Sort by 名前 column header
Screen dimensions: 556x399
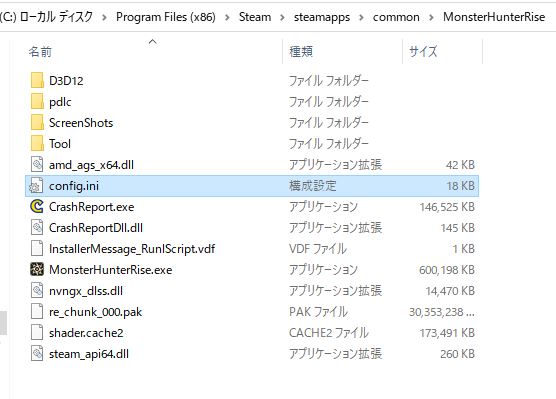click(40, 52)
